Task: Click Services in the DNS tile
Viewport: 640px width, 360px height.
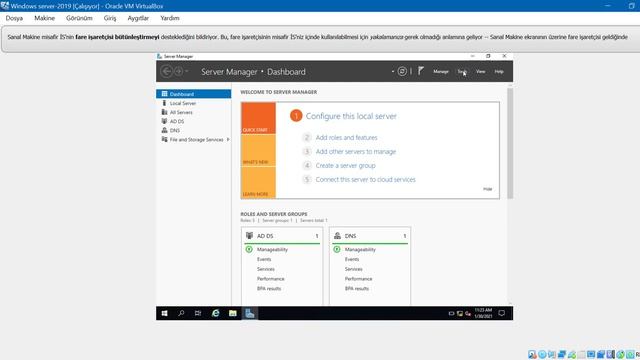Action: click(x=353, y=269)
